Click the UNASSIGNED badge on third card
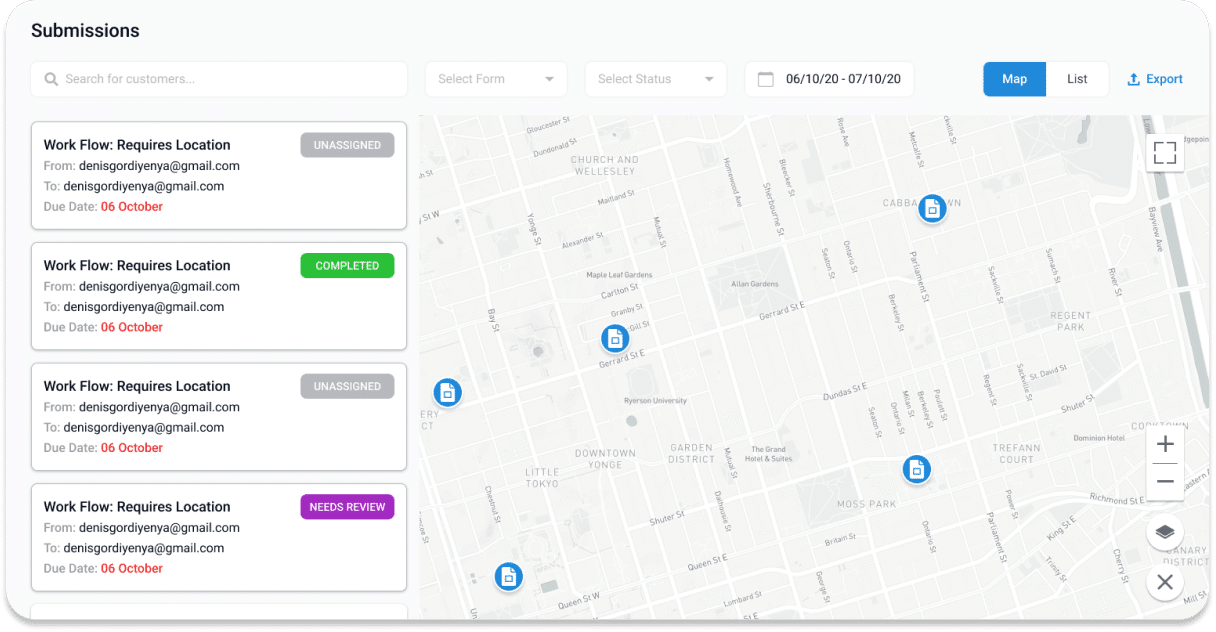This screenshot has width=1216, height=632. point(347,386)
